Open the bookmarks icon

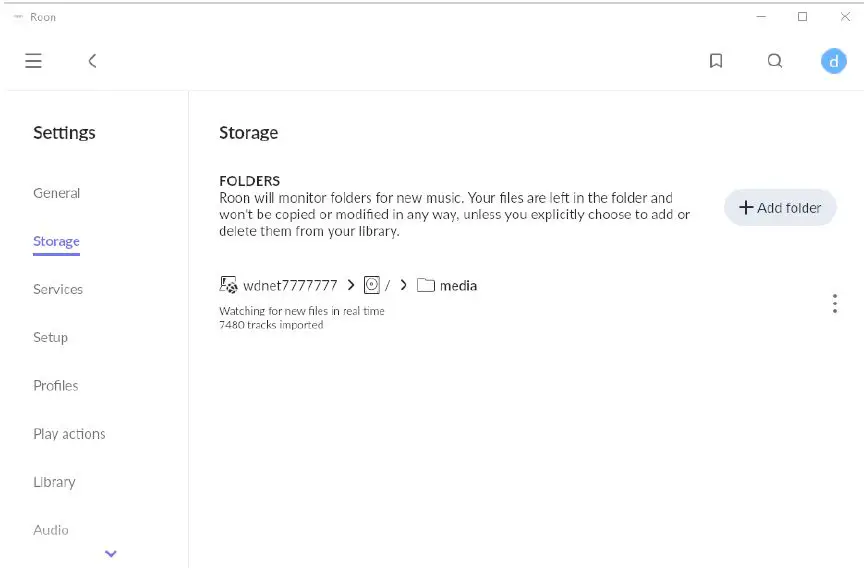click(716, 61)
